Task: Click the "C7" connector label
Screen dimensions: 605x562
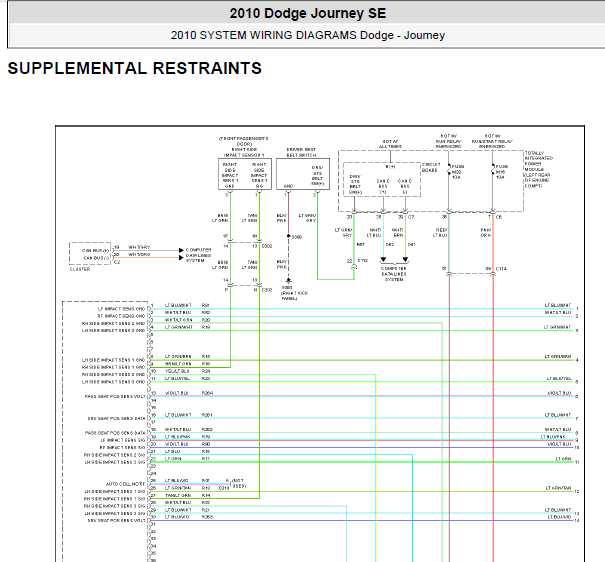Action: (x=411, y=217)
